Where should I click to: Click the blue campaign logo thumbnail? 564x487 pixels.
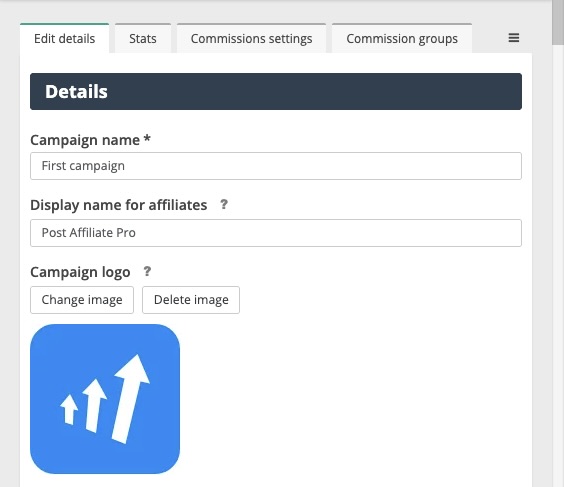(105, 399)
